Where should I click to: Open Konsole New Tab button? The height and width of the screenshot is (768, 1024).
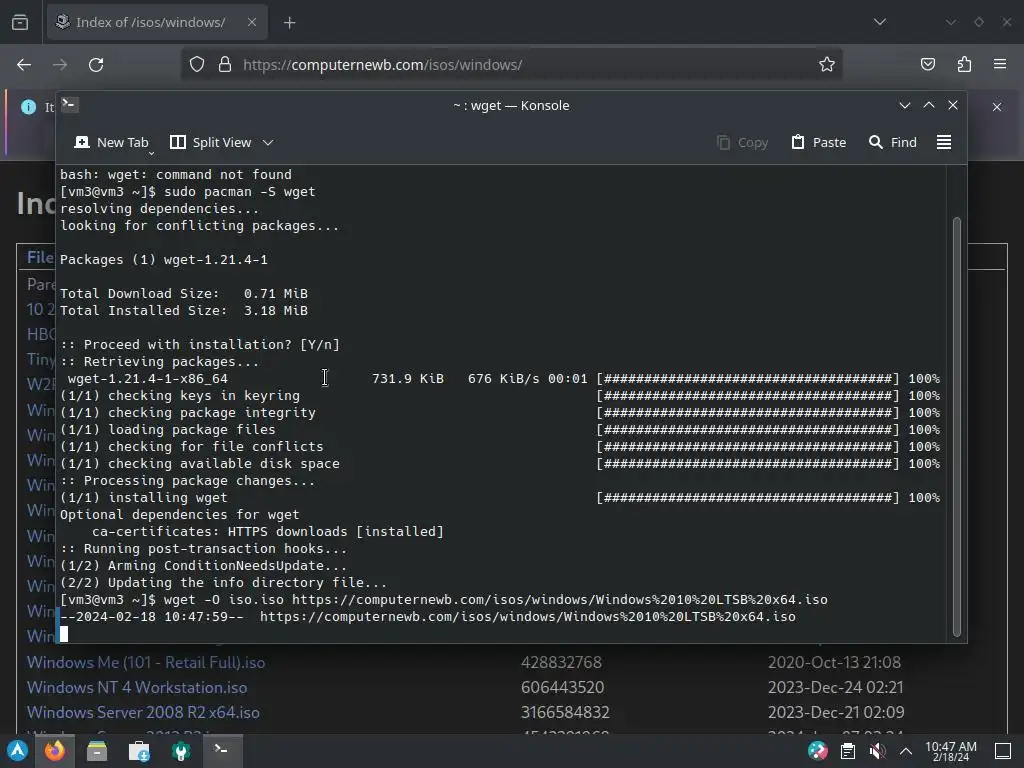tap(112, 142)
